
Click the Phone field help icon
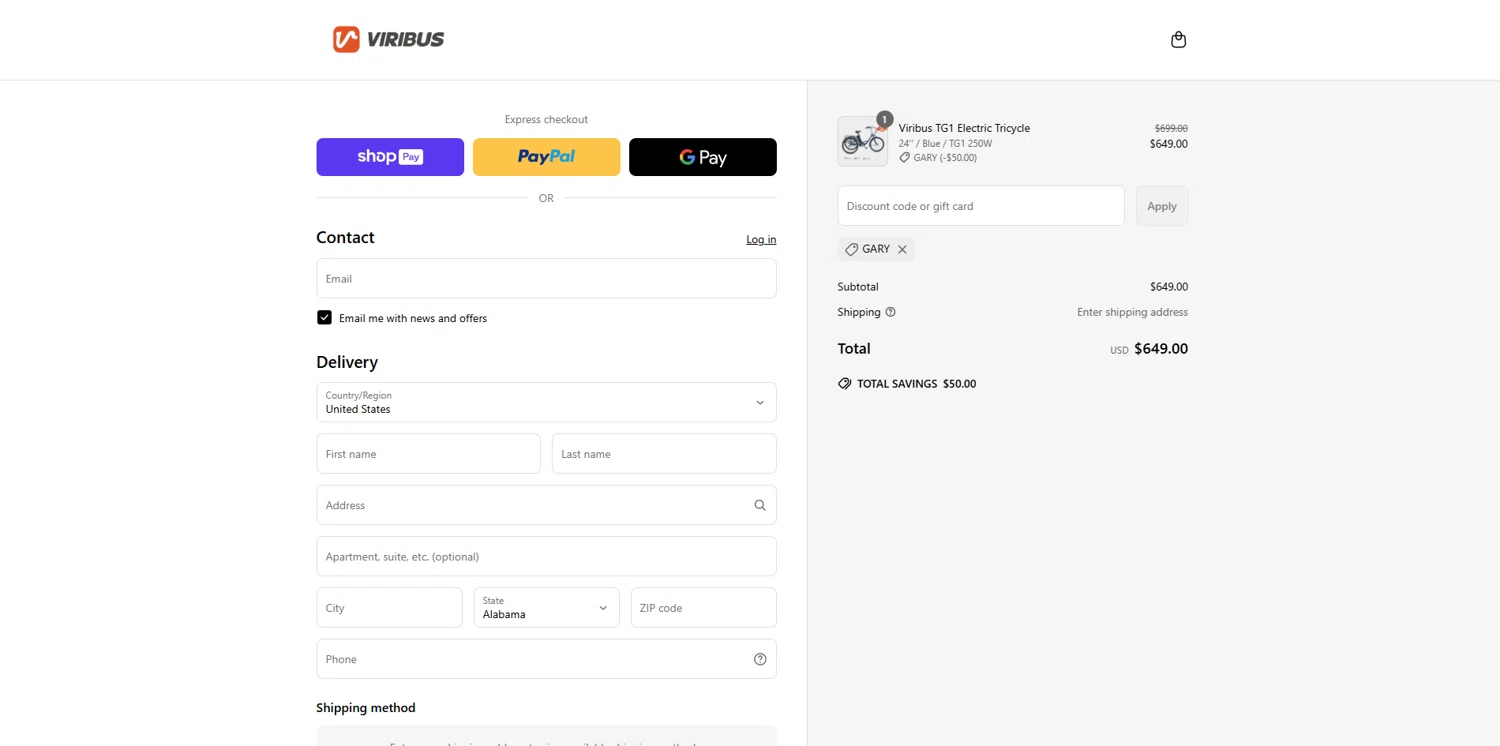point(760,659)
